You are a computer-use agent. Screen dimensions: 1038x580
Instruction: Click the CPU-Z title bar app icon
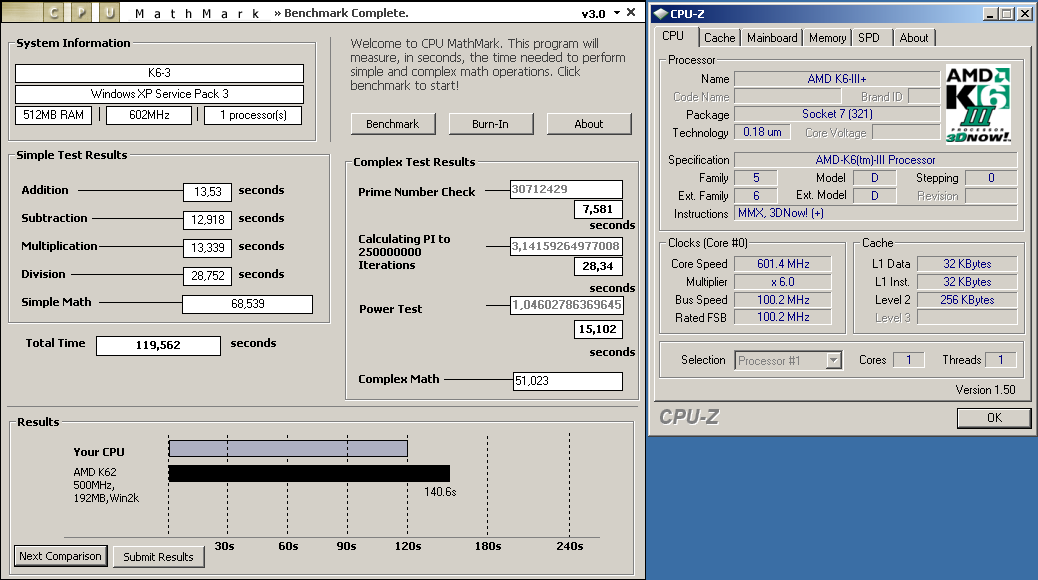point(660,14)
